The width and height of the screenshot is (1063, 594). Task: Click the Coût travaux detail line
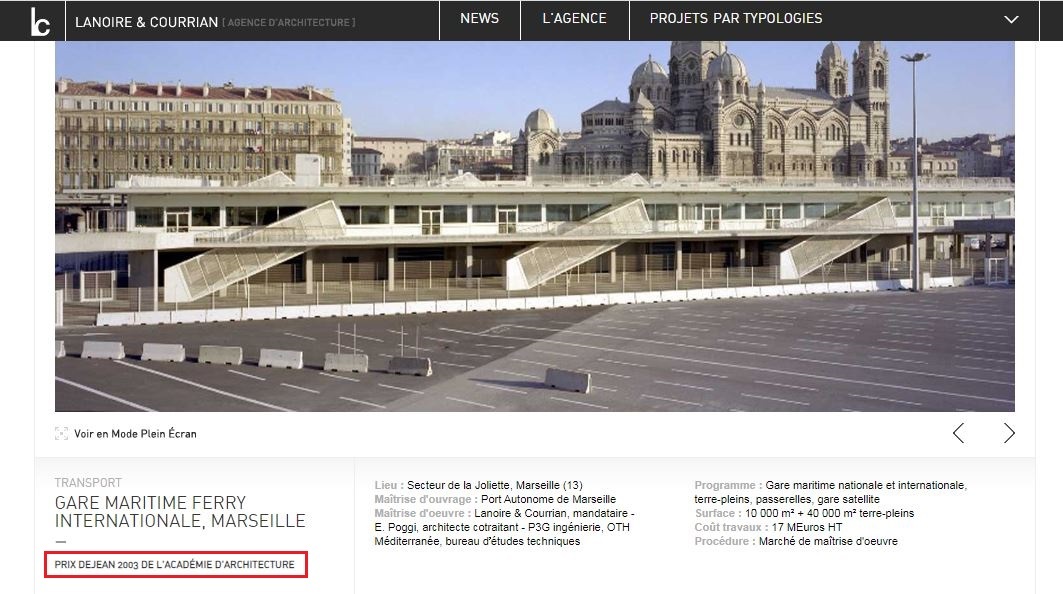coord(768,527)
